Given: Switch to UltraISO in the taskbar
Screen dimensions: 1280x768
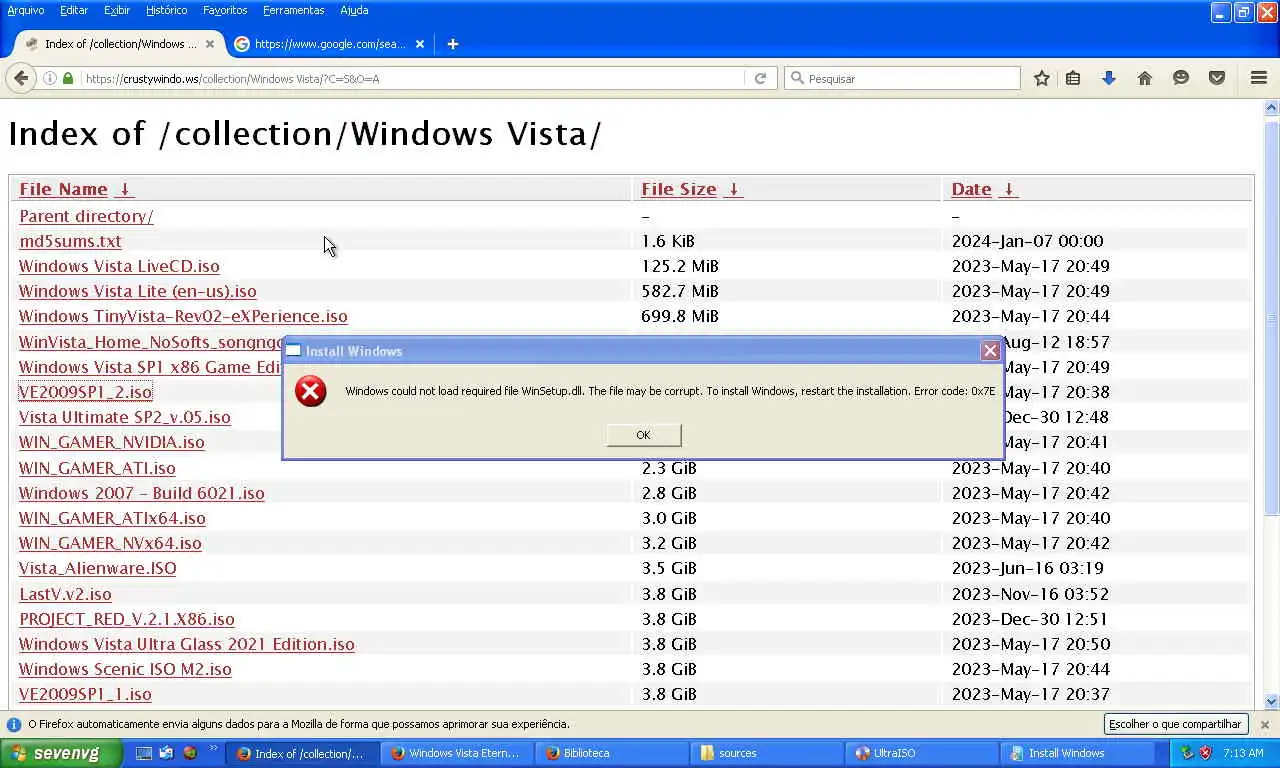Looking at the screenshot, I should pyautogui.click(x=923, y=753).
